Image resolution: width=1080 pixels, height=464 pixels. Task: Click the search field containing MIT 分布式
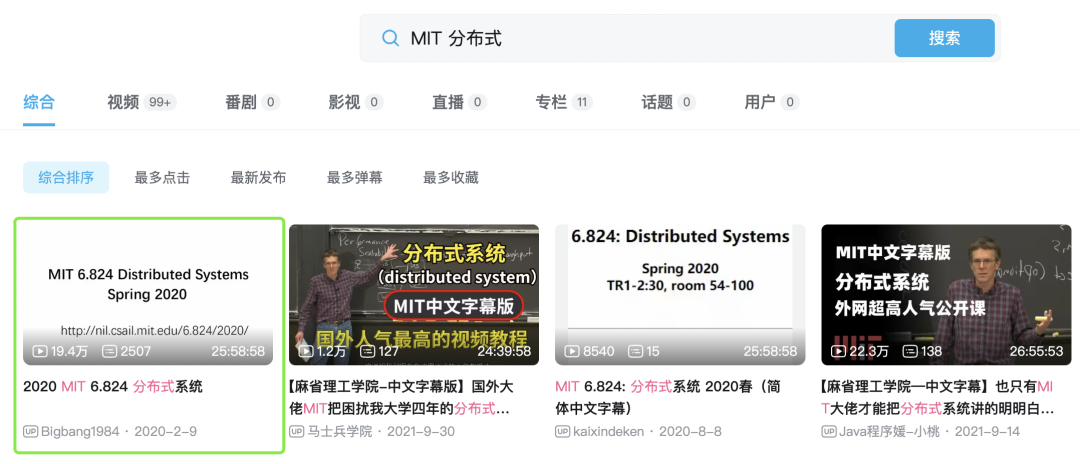coord(627,38)
